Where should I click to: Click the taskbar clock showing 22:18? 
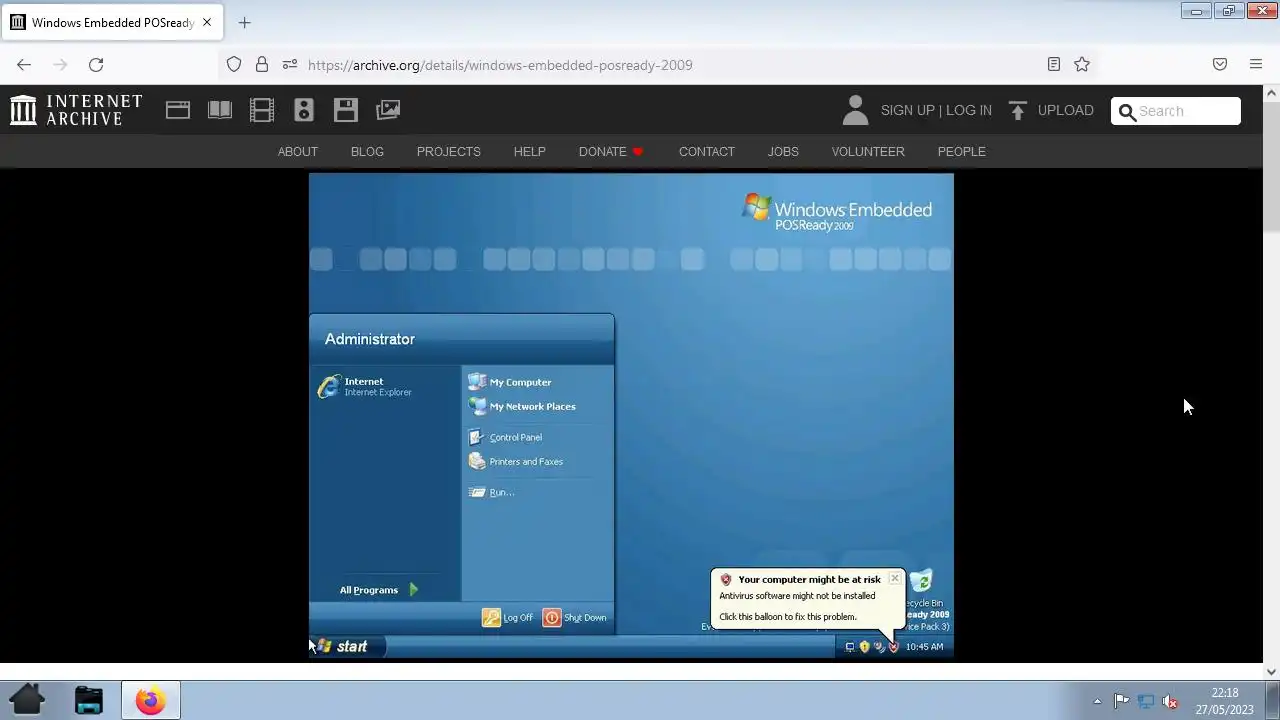(x=1224, y=701)
